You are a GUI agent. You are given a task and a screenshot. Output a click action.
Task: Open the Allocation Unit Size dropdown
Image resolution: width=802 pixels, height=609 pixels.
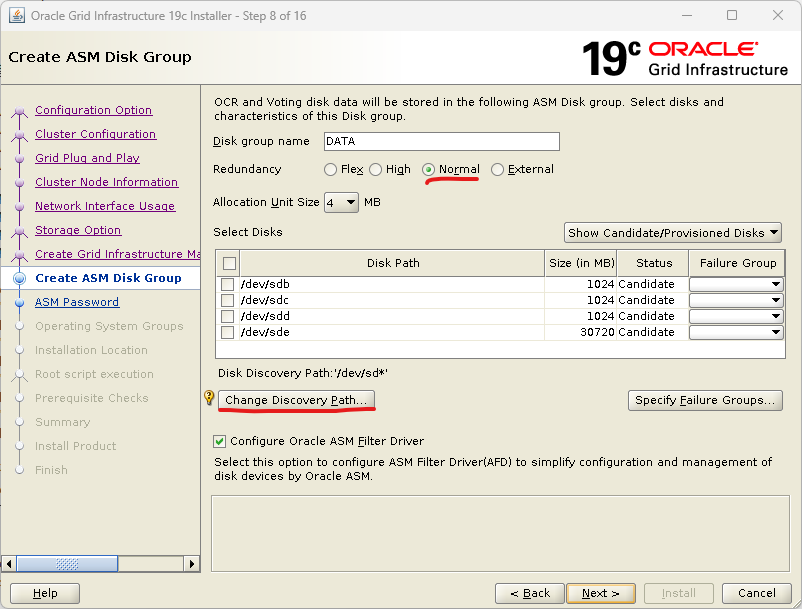click(x=341, y=203)
